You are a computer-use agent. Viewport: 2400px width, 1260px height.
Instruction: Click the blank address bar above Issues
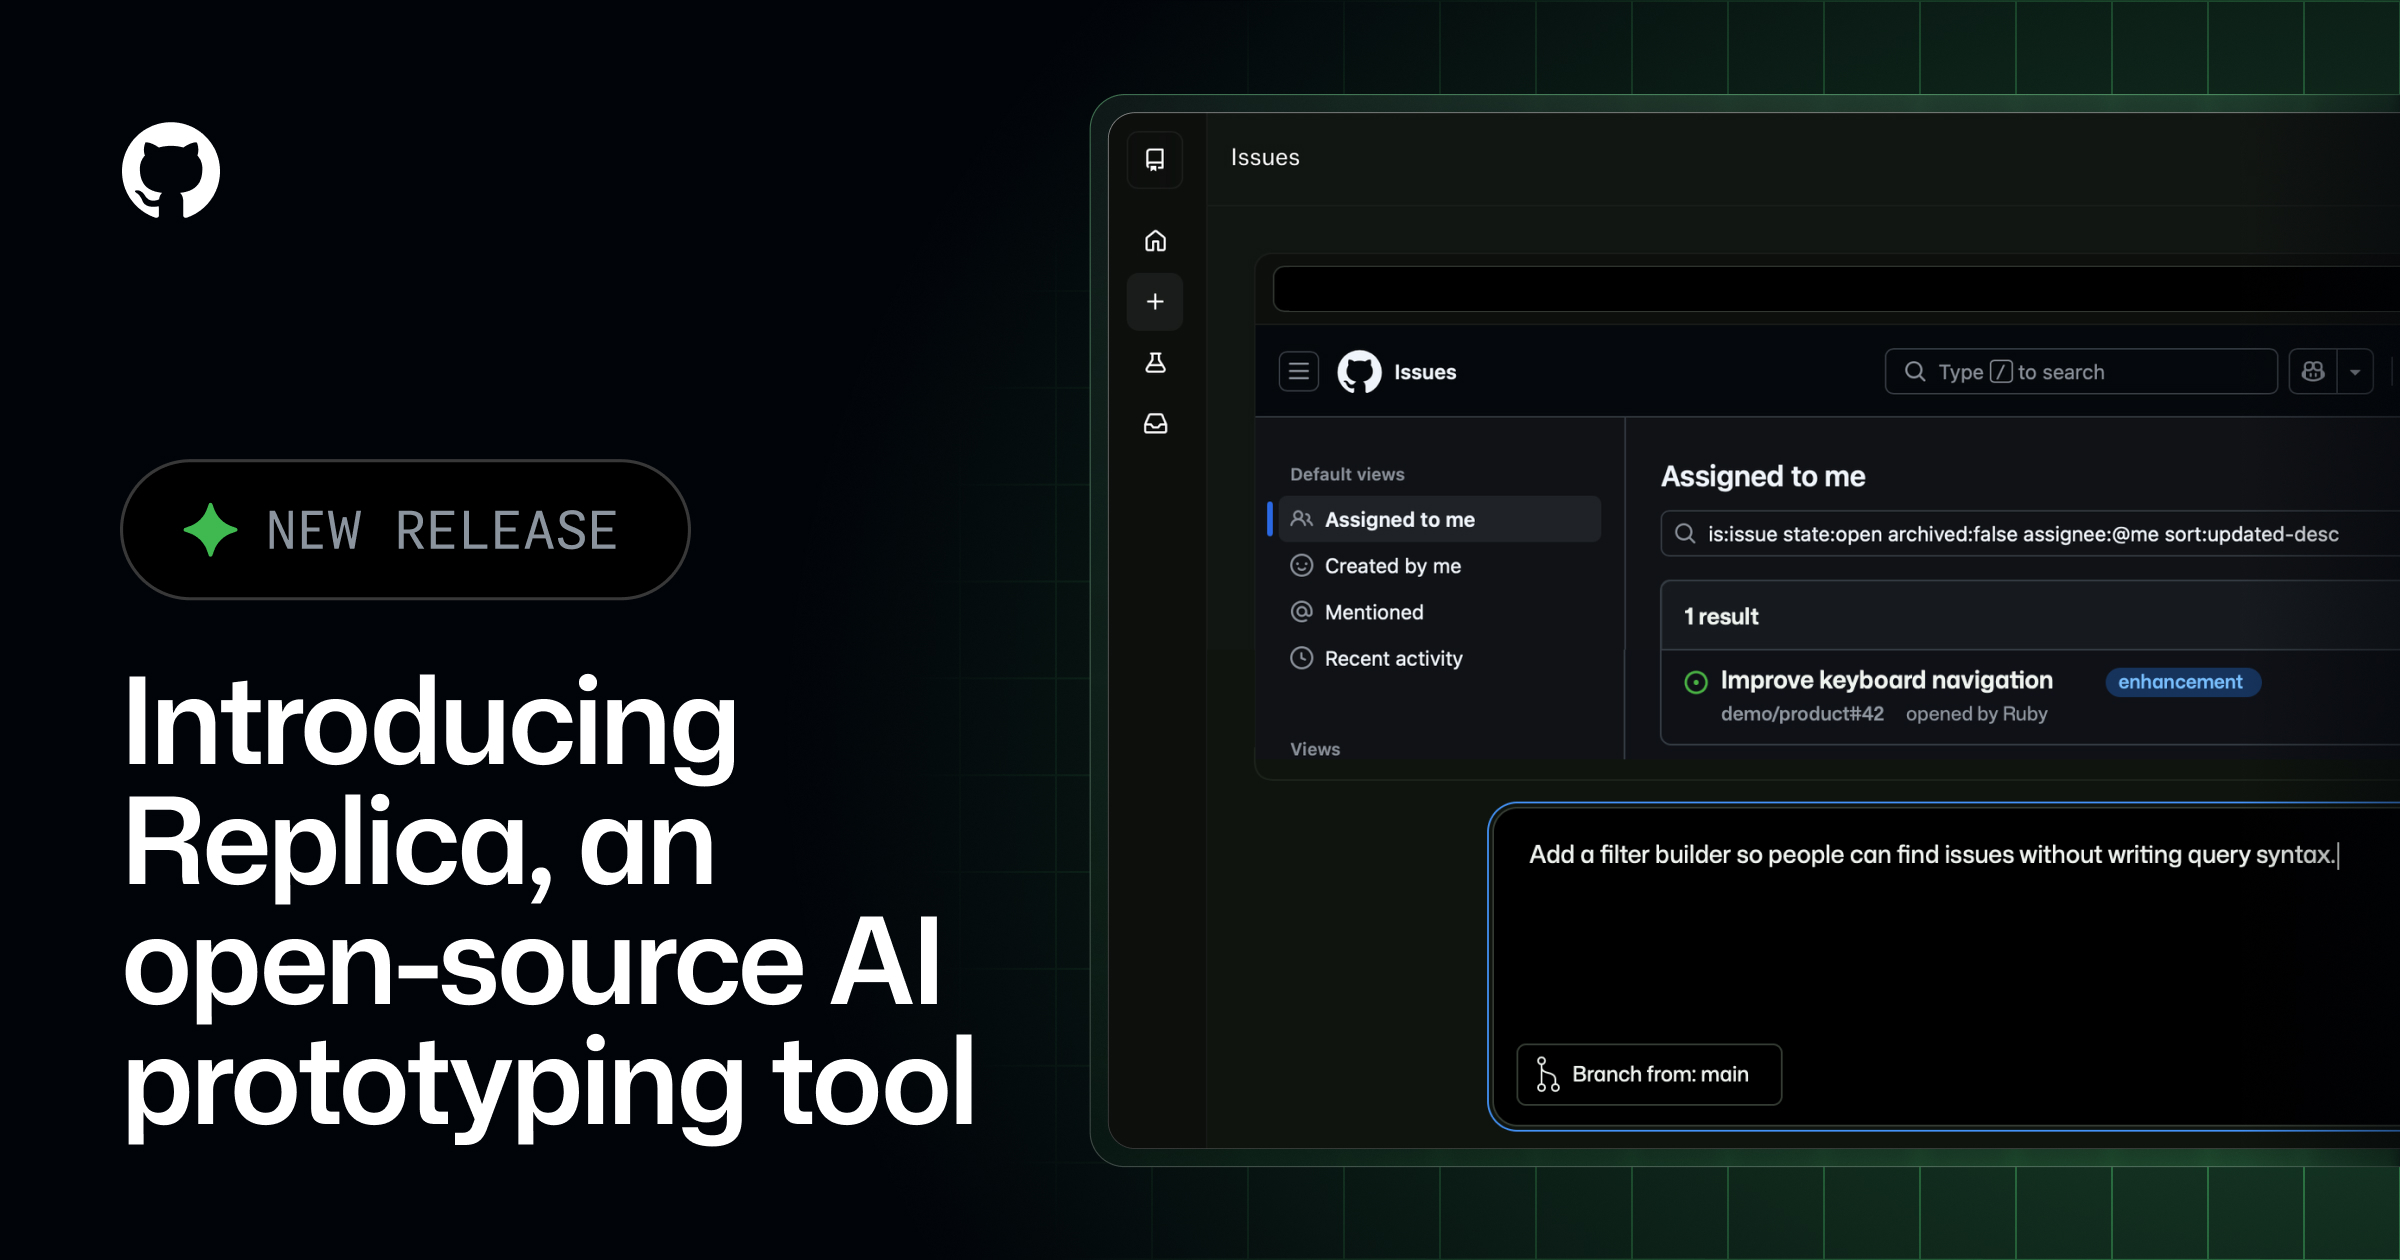coord(1836,289)
